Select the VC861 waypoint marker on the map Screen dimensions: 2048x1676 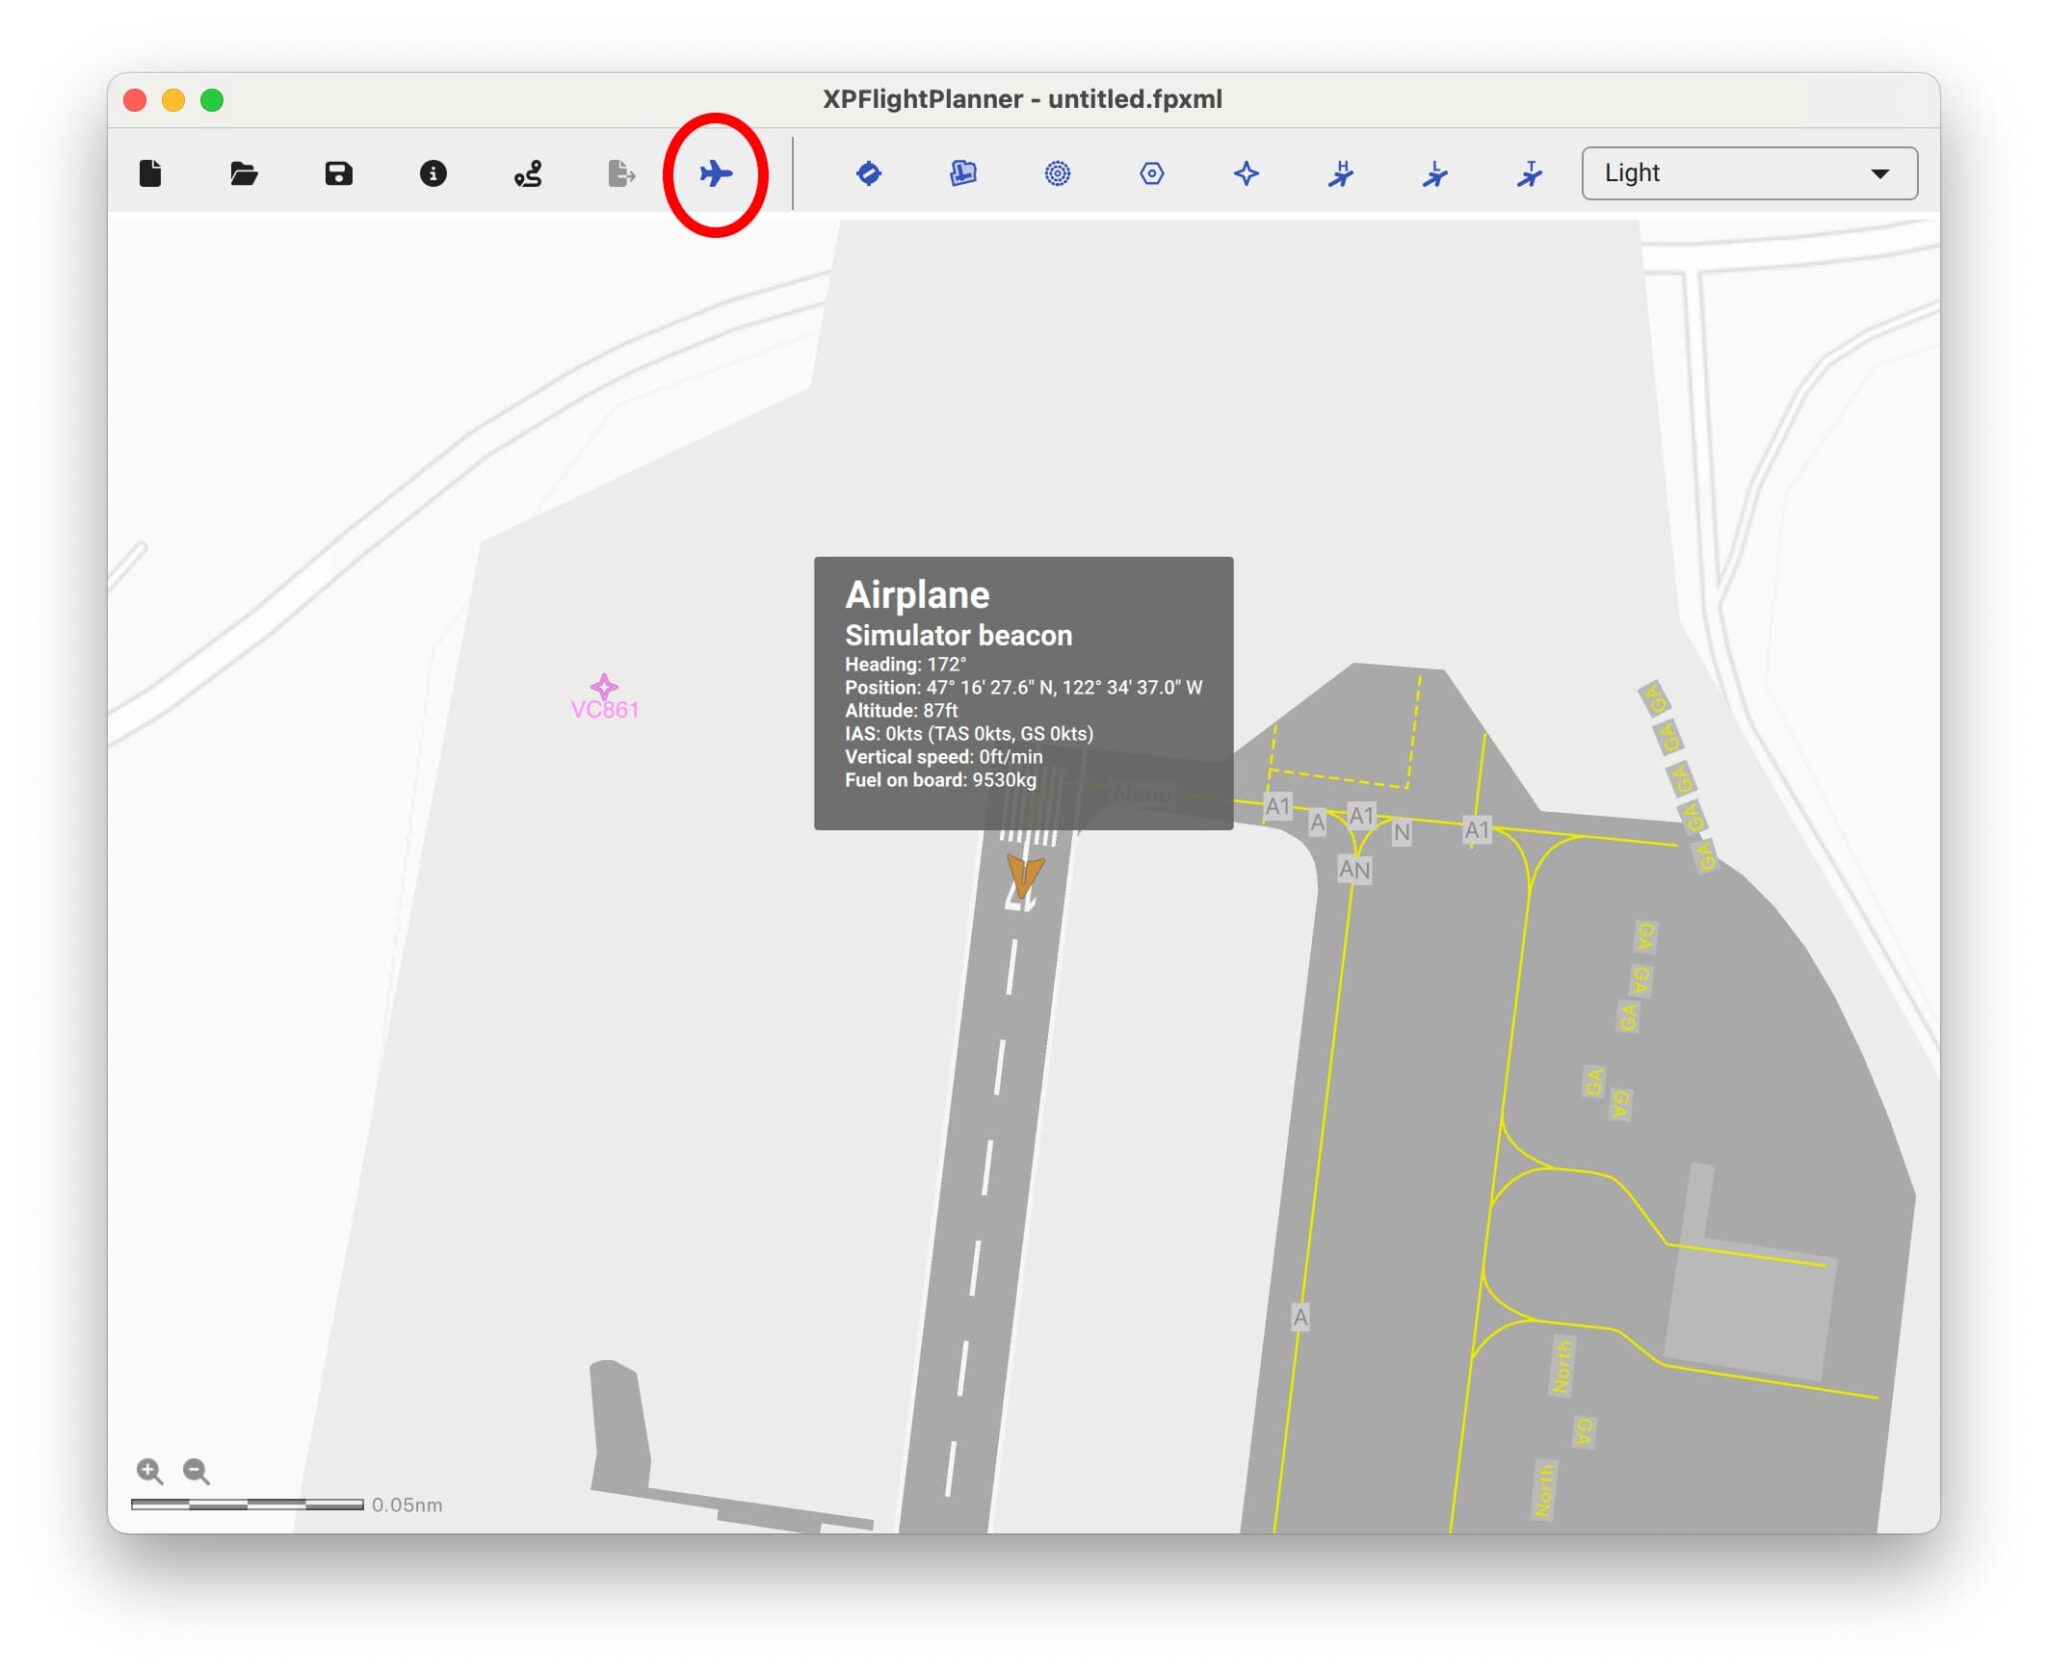(x=605, y=687)
